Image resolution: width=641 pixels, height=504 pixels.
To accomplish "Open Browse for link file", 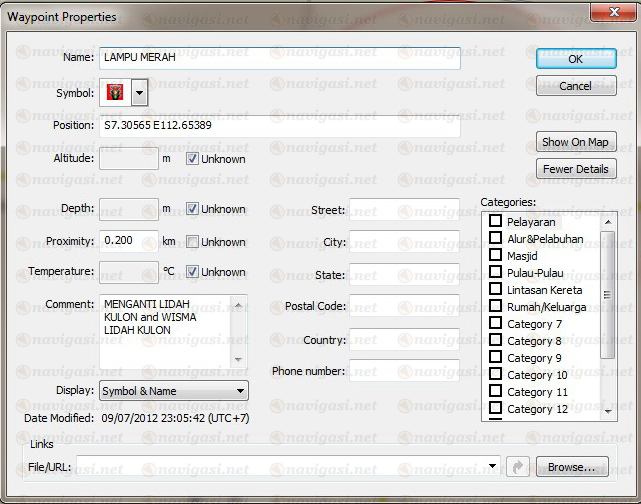I will pyautogui.click(x=572, y=466).
